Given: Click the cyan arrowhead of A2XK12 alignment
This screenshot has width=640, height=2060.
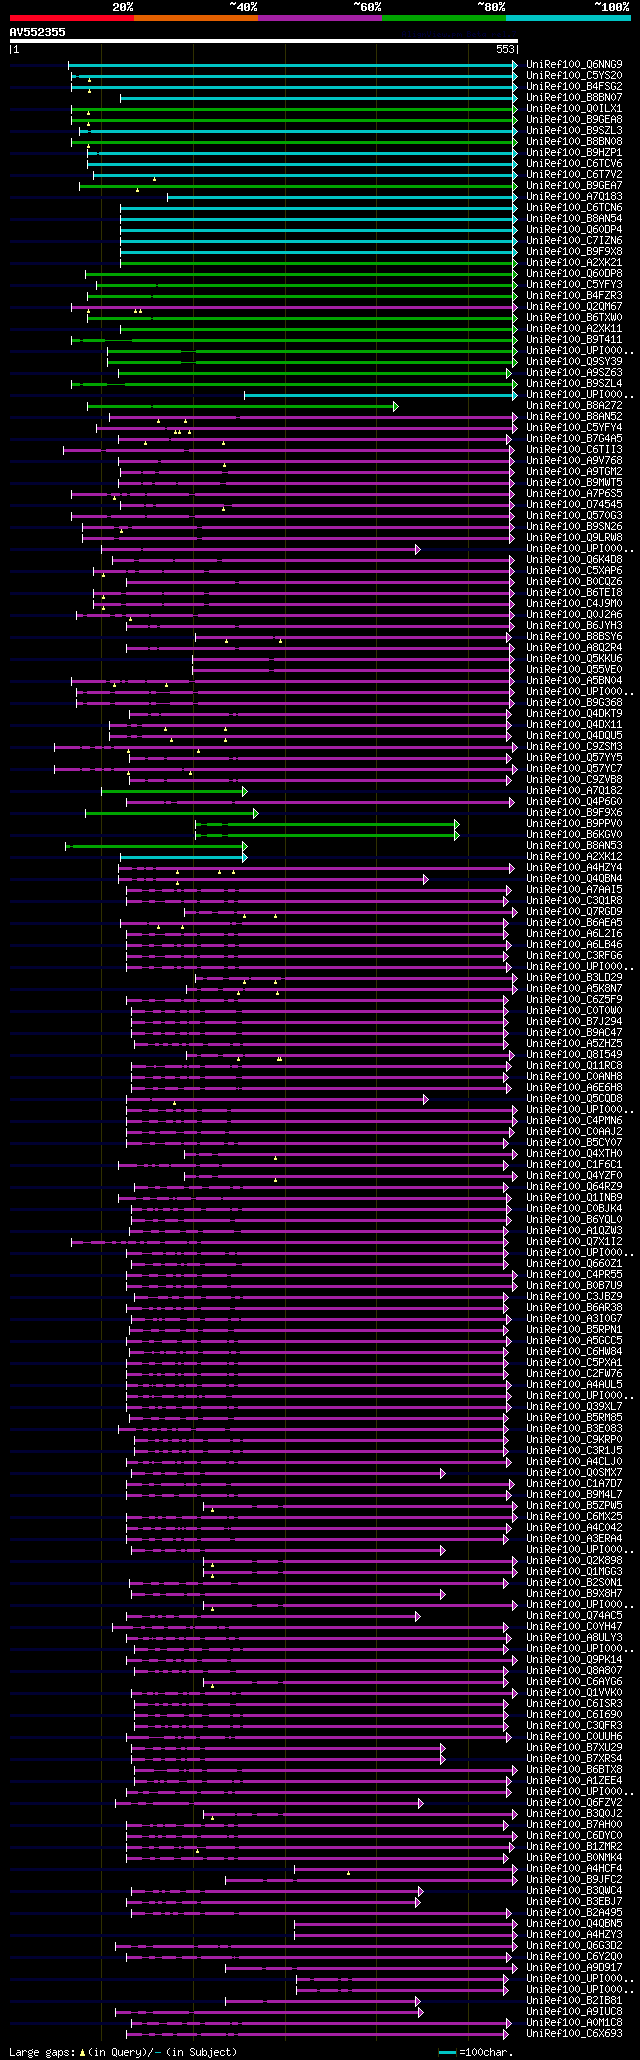Looking at the screenshot, I should (245, 857).
